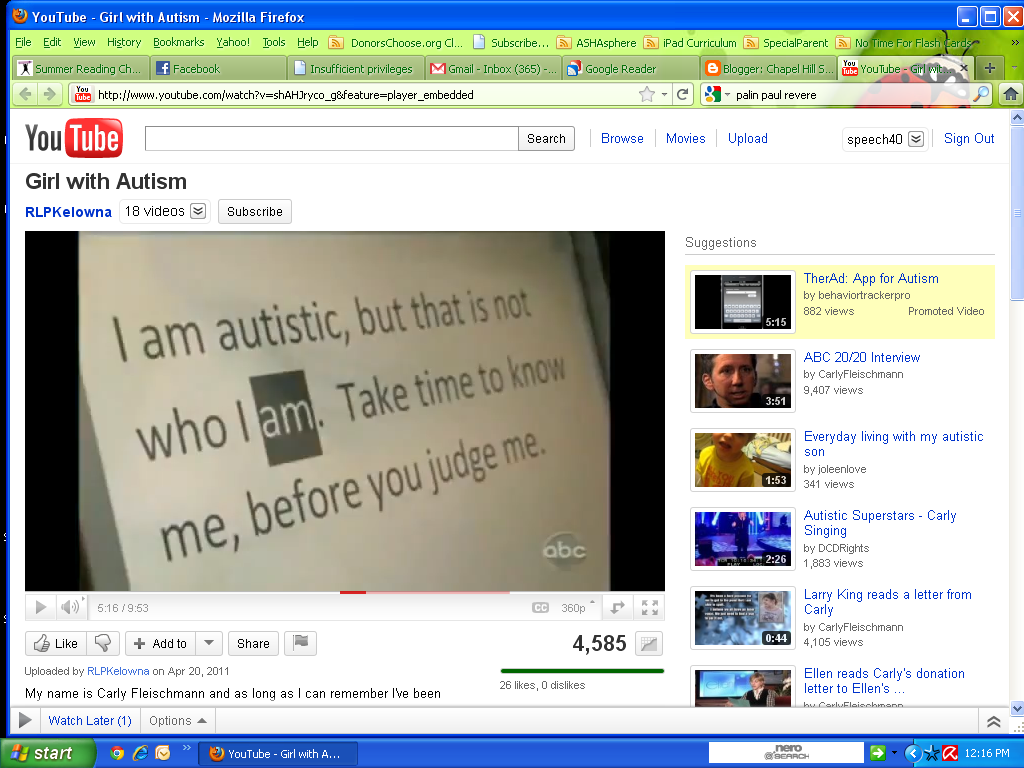Open ABC 20/20 Interview suggestion
The image size is (1024, 768).
861,357
